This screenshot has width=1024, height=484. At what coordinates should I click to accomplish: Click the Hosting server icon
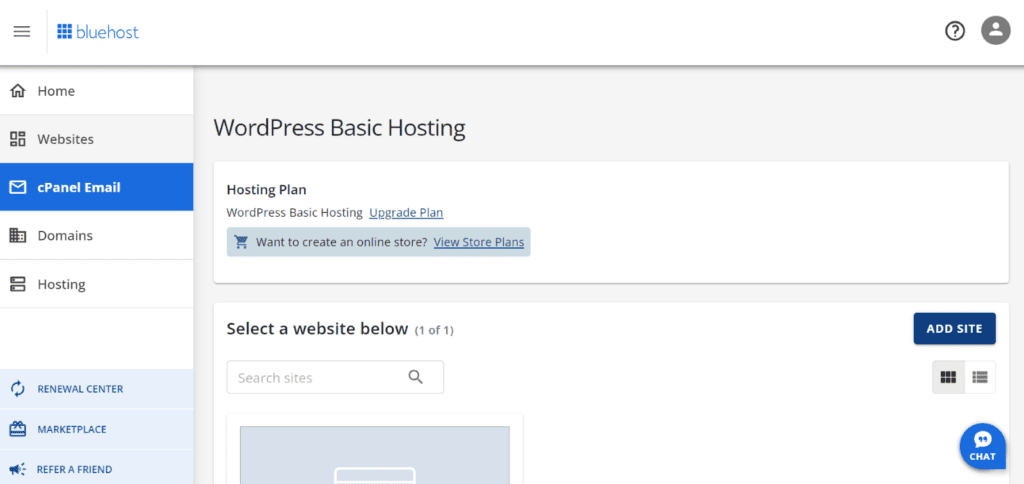(x=18, y=284)
